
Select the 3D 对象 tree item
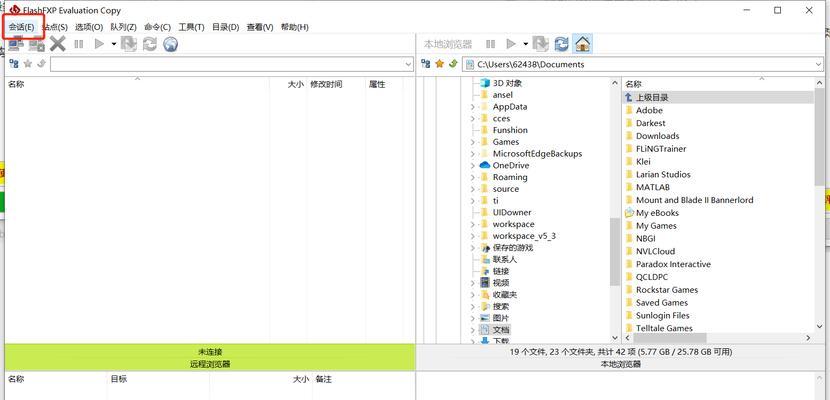point(507,83)
